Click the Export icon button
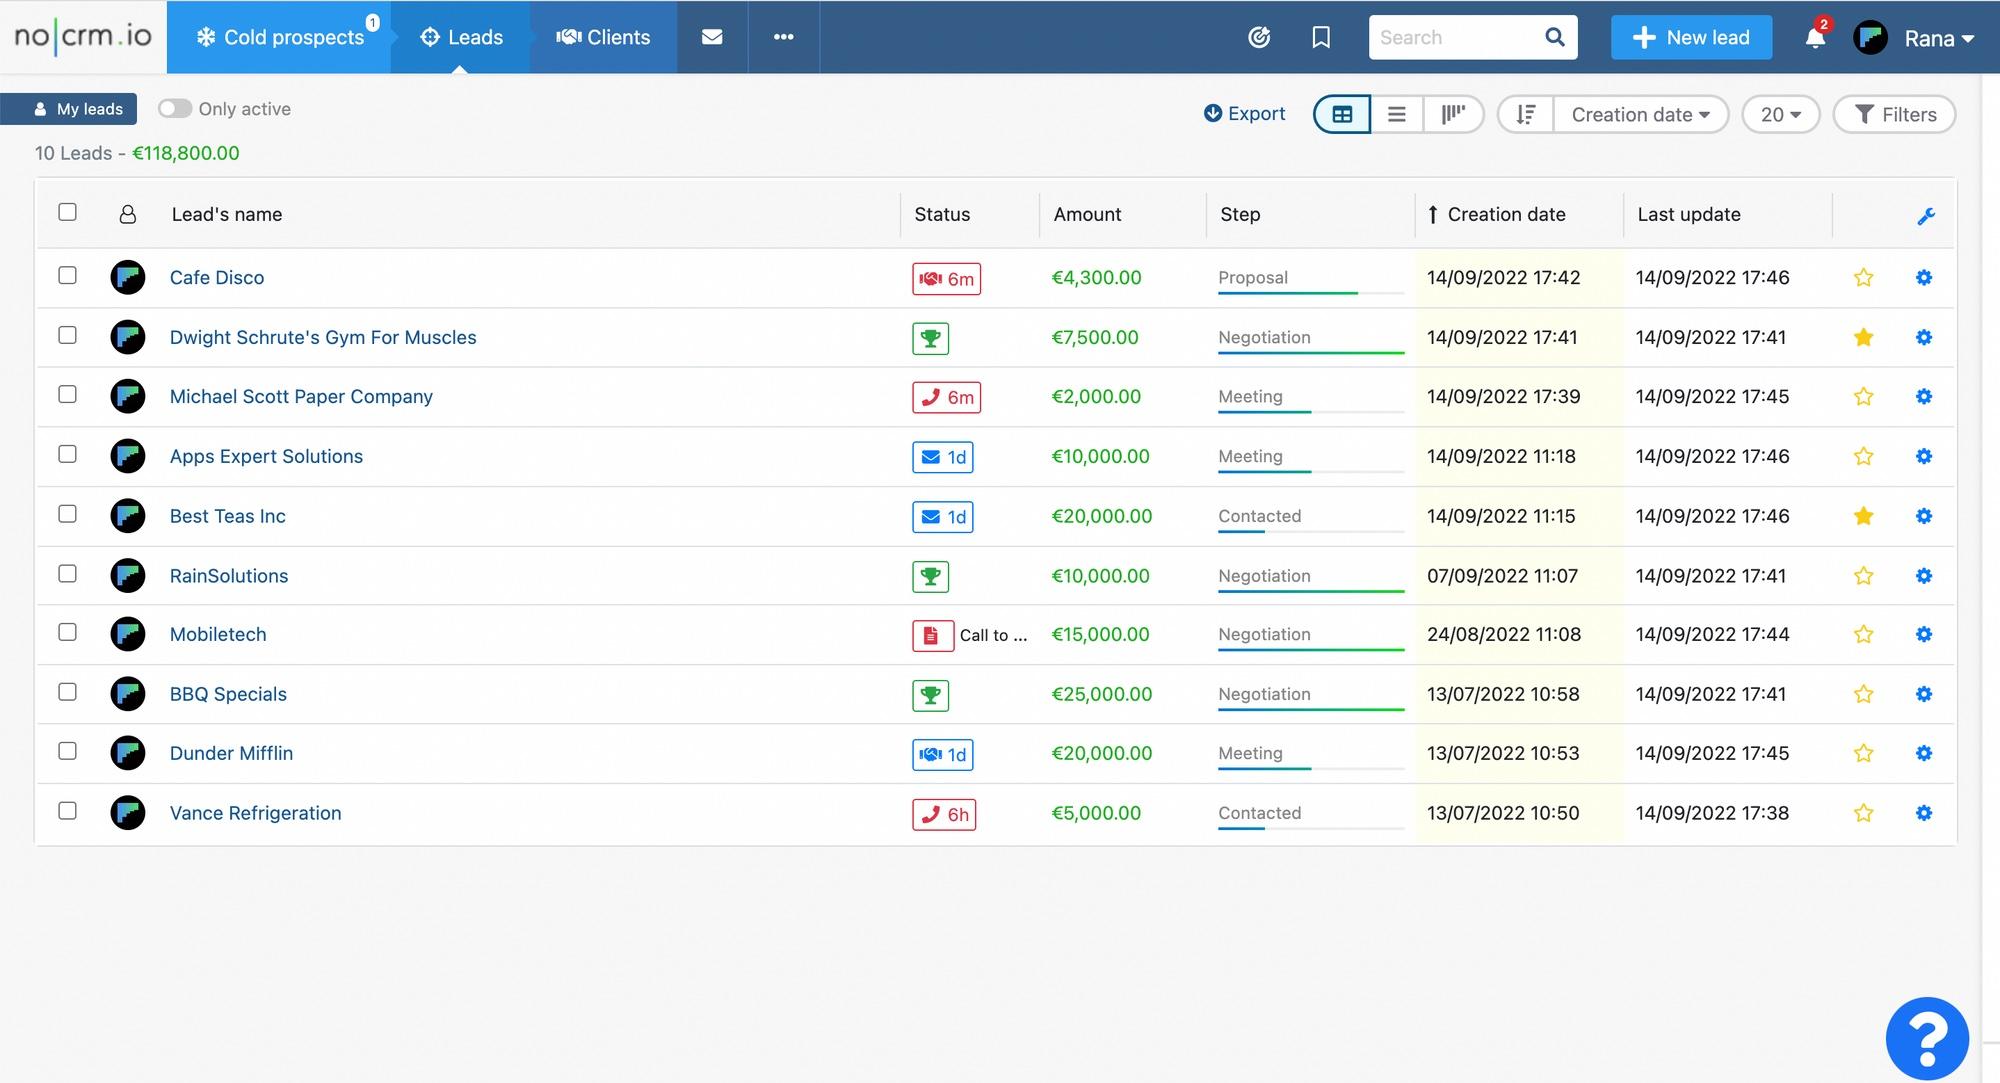2000x1083 pixels. [x=1209, y=113]
